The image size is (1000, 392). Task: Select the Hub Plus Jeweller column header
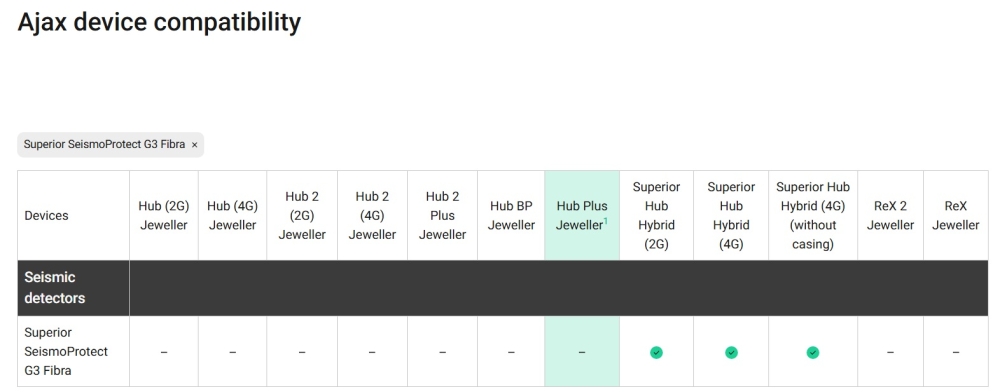(x=582, y=215)
